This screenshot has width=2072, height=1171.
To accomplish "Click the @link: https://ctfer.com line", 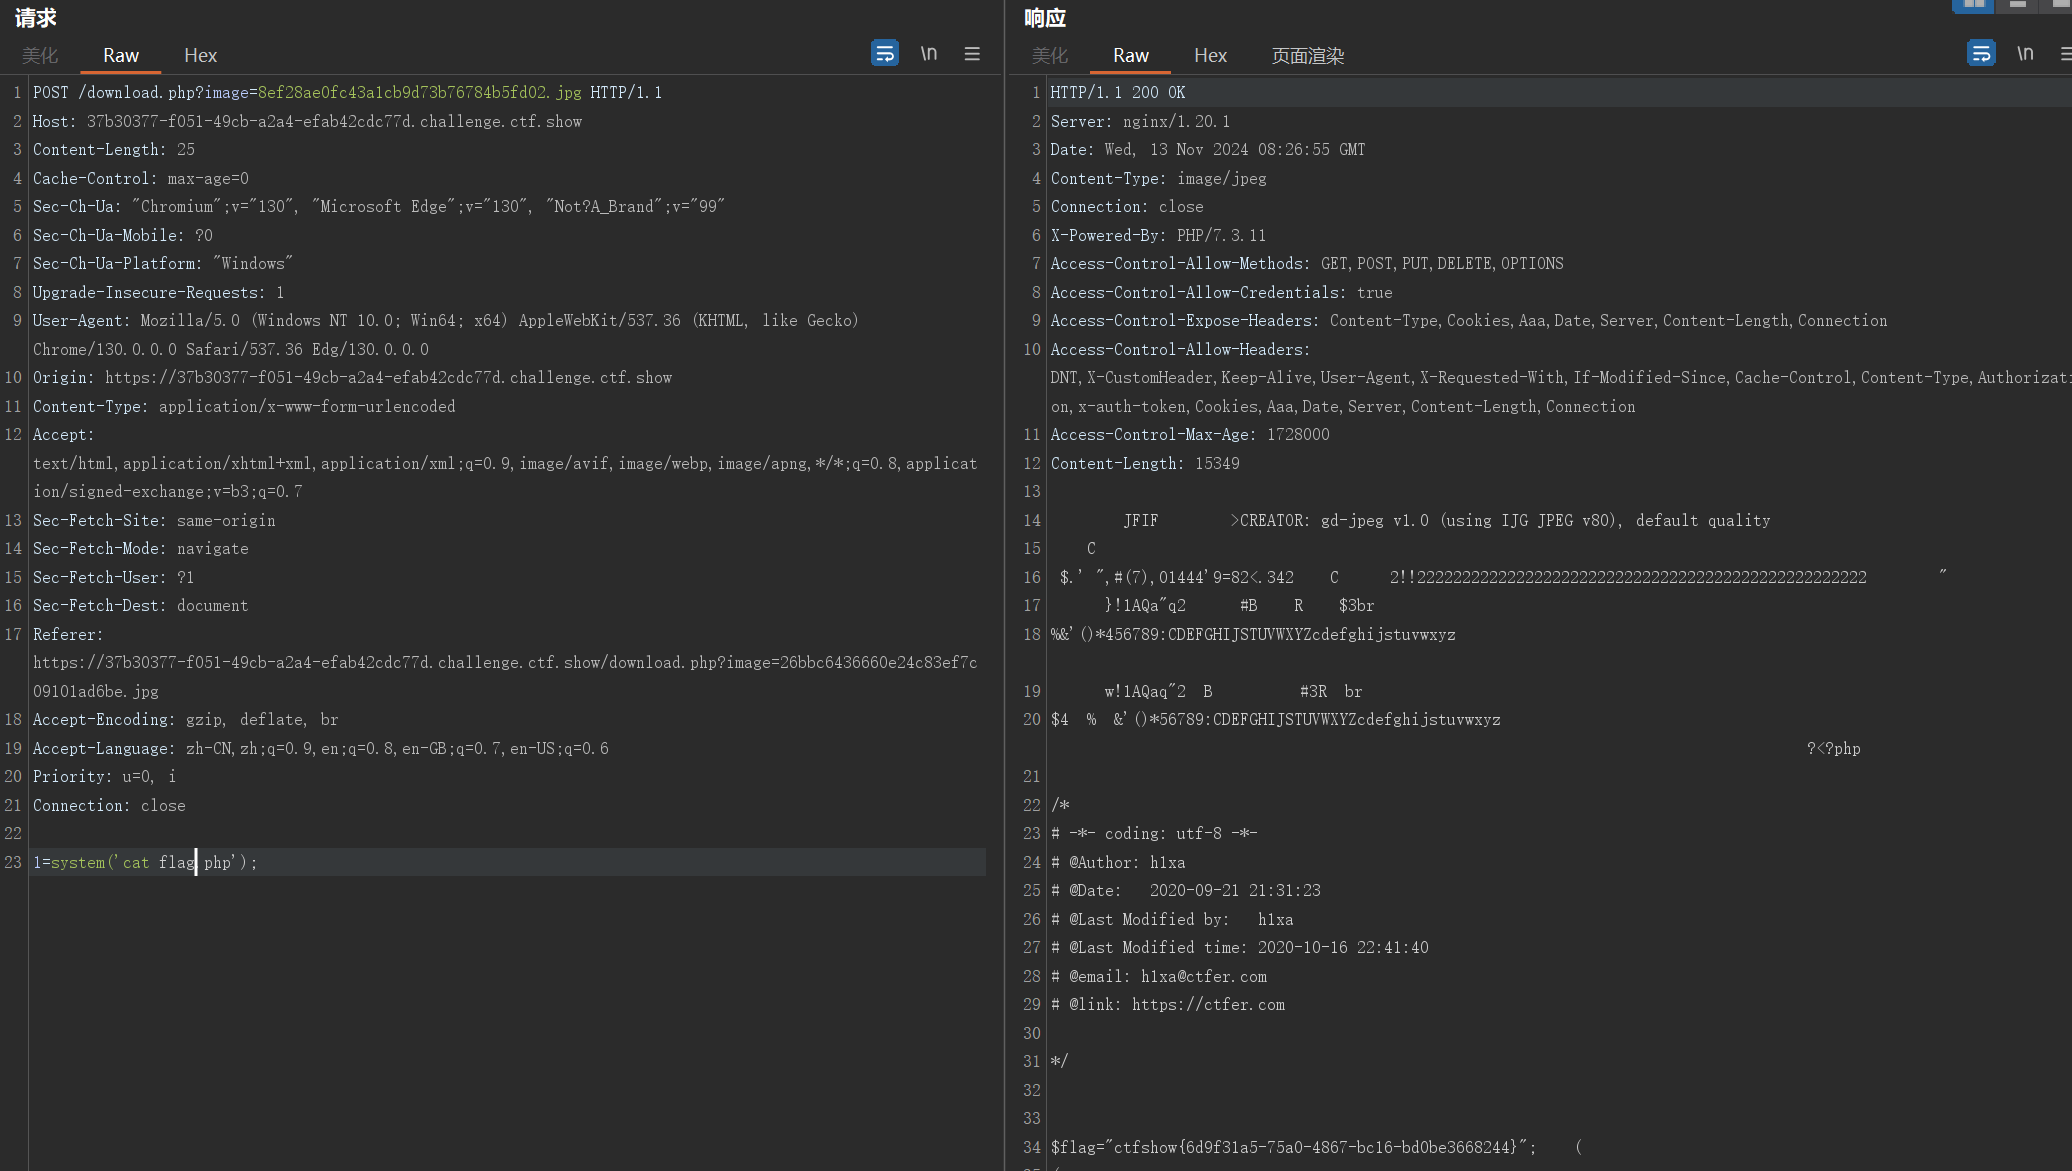I will pyautogui.click(x=1167, y=1005).
